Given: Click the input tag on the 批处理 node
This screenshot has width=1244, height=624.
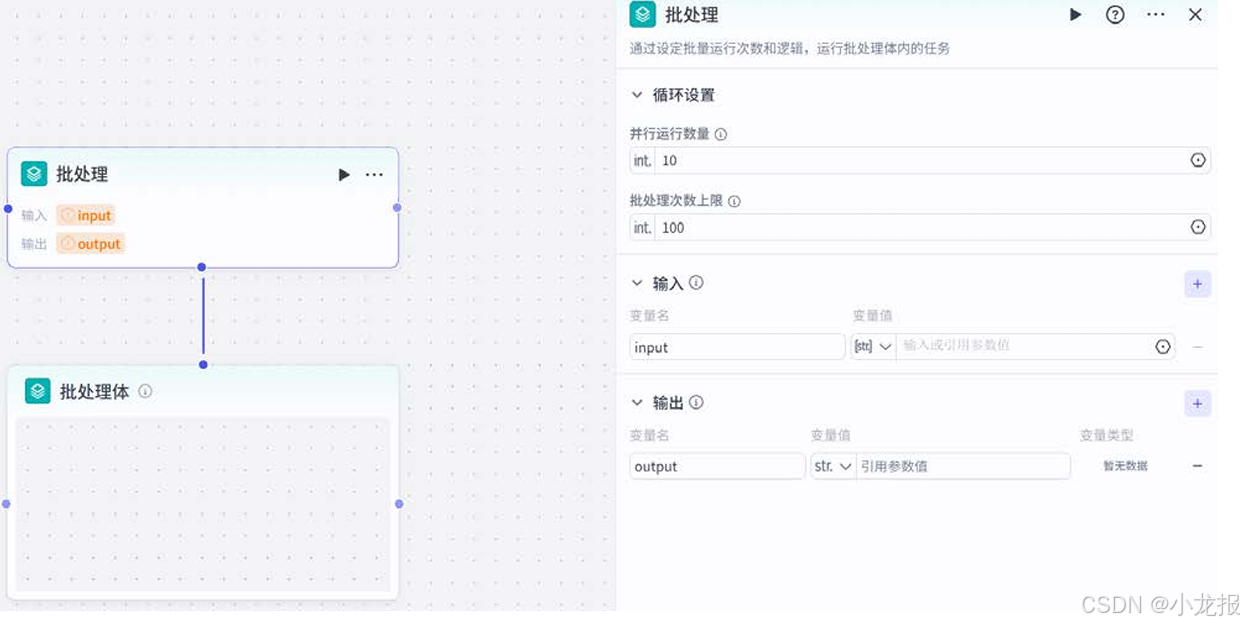Looking at the screenshot, I should point(86,215).
